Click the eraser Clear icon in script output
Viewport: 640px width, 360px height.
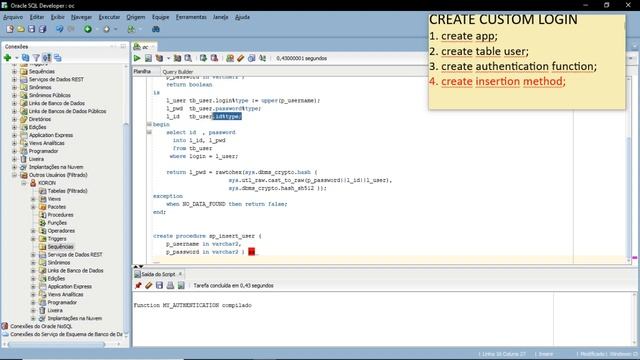pos(149,285)
